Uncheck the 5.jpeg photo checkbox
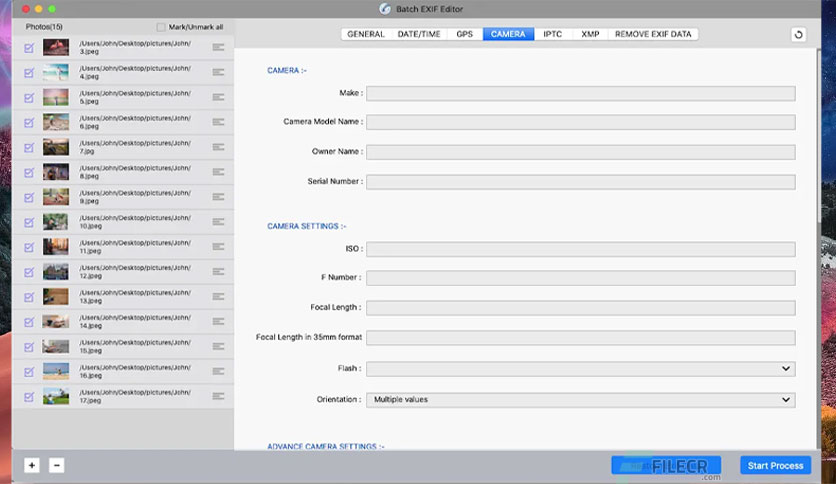 [x=29, y=98]
